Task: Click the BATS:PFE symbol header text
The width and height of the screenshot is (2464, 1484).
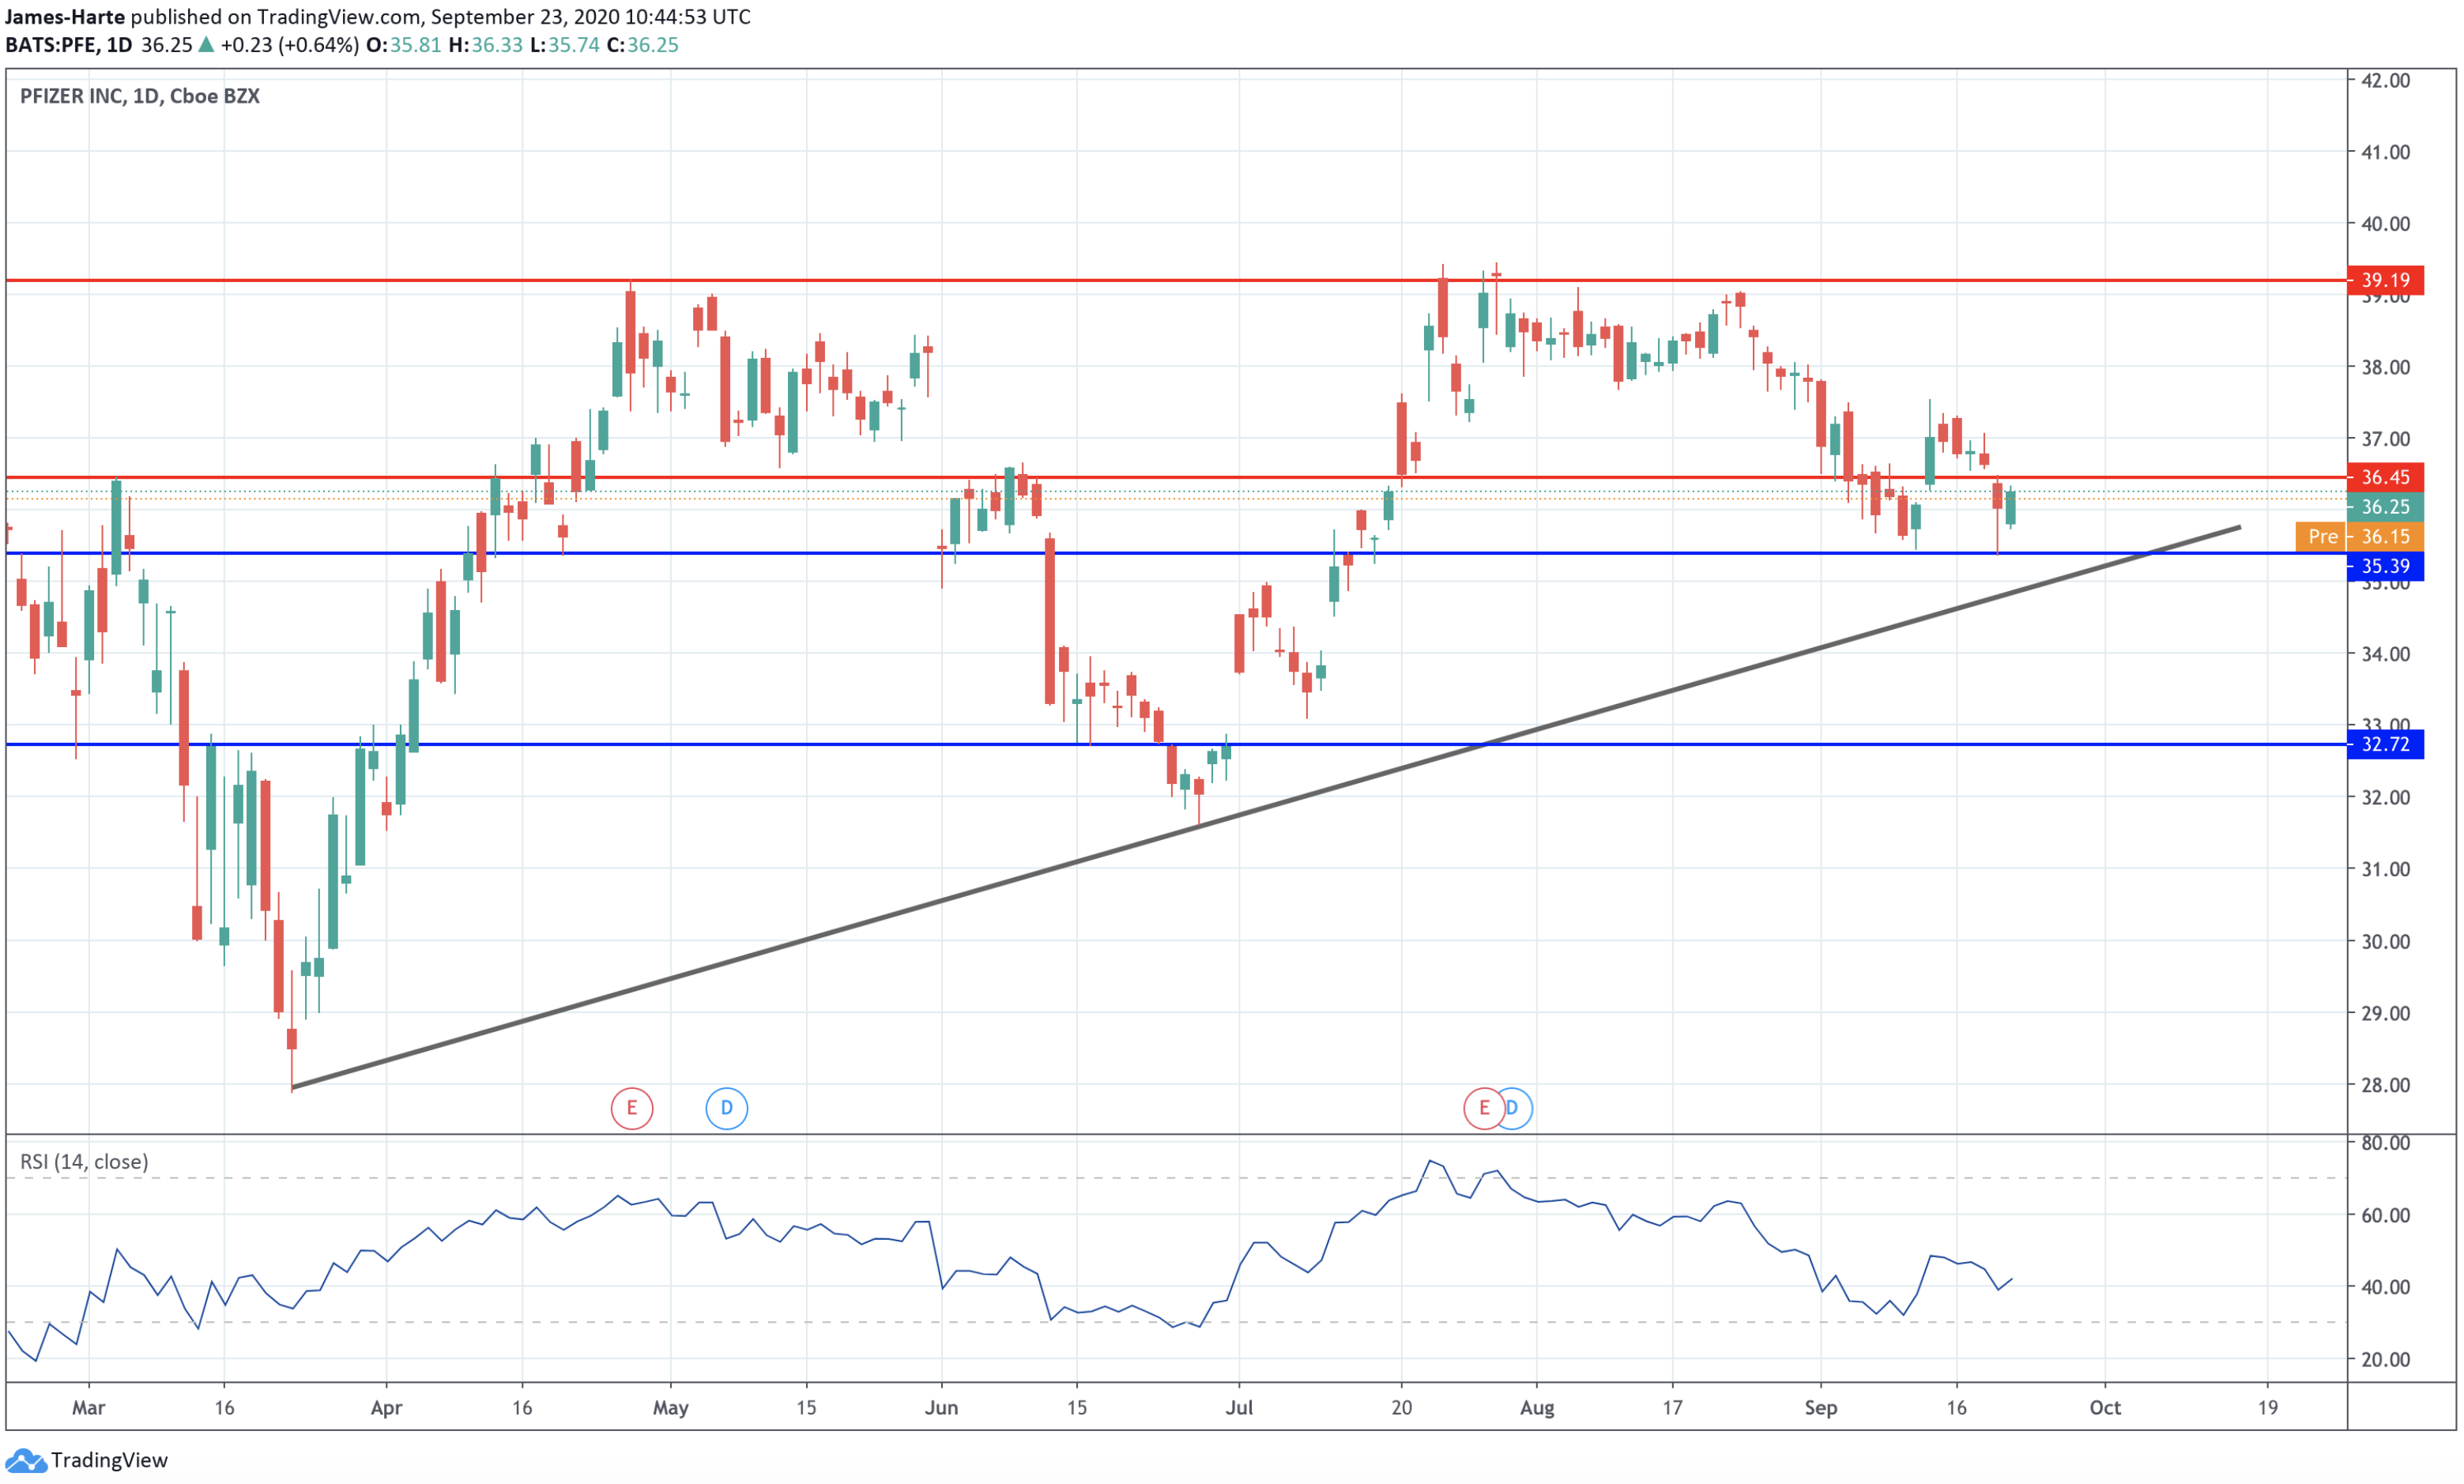Action: pyautogui.click(x=52, y=45)
